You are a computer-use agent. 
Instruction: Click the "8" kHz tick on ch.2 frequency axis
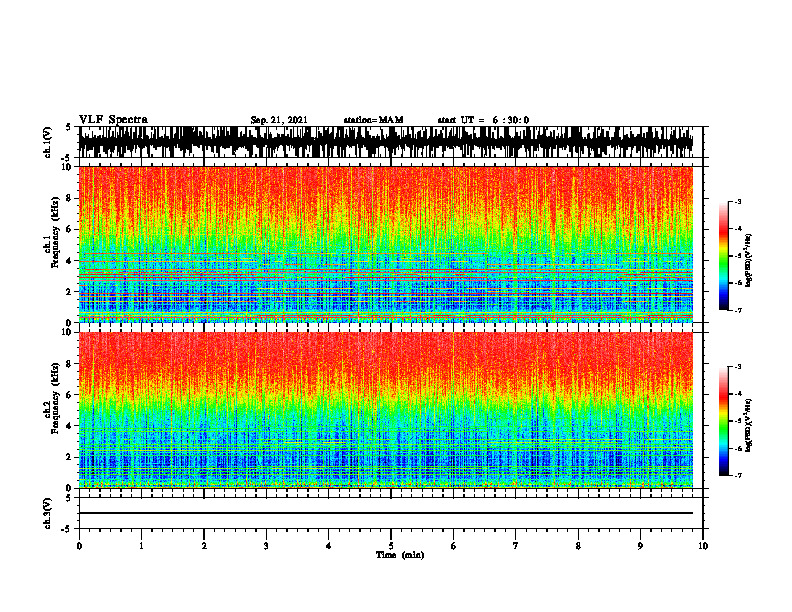[70, 364]
